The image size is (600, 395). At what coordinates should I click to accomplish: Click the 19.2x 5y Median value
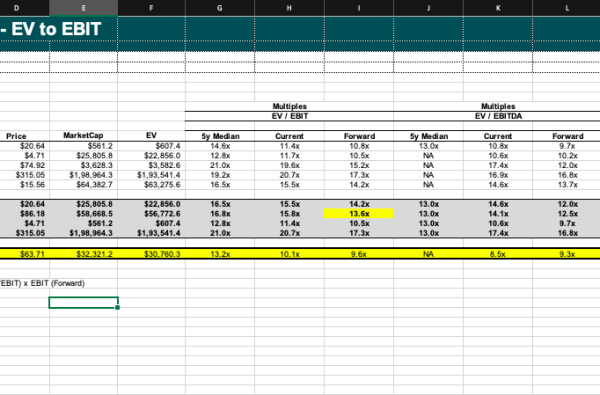click(220, 175)
